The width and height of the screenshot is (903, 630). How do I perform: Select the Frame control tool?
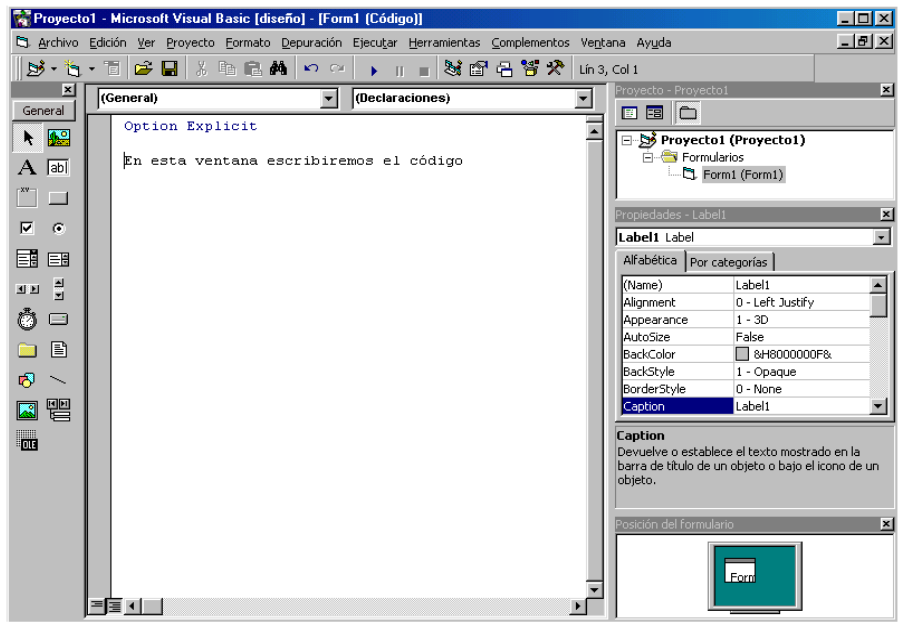[x=27, y=198]
